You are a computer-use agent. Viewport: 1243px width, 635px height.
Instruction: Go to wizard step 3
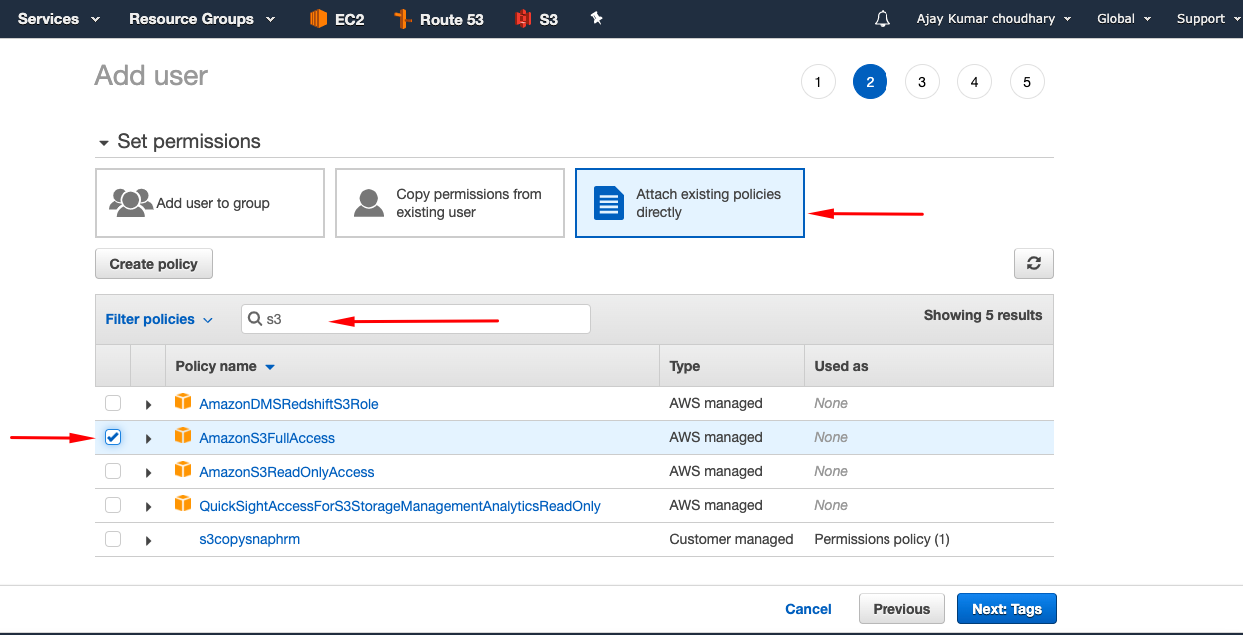pos(922,82)
